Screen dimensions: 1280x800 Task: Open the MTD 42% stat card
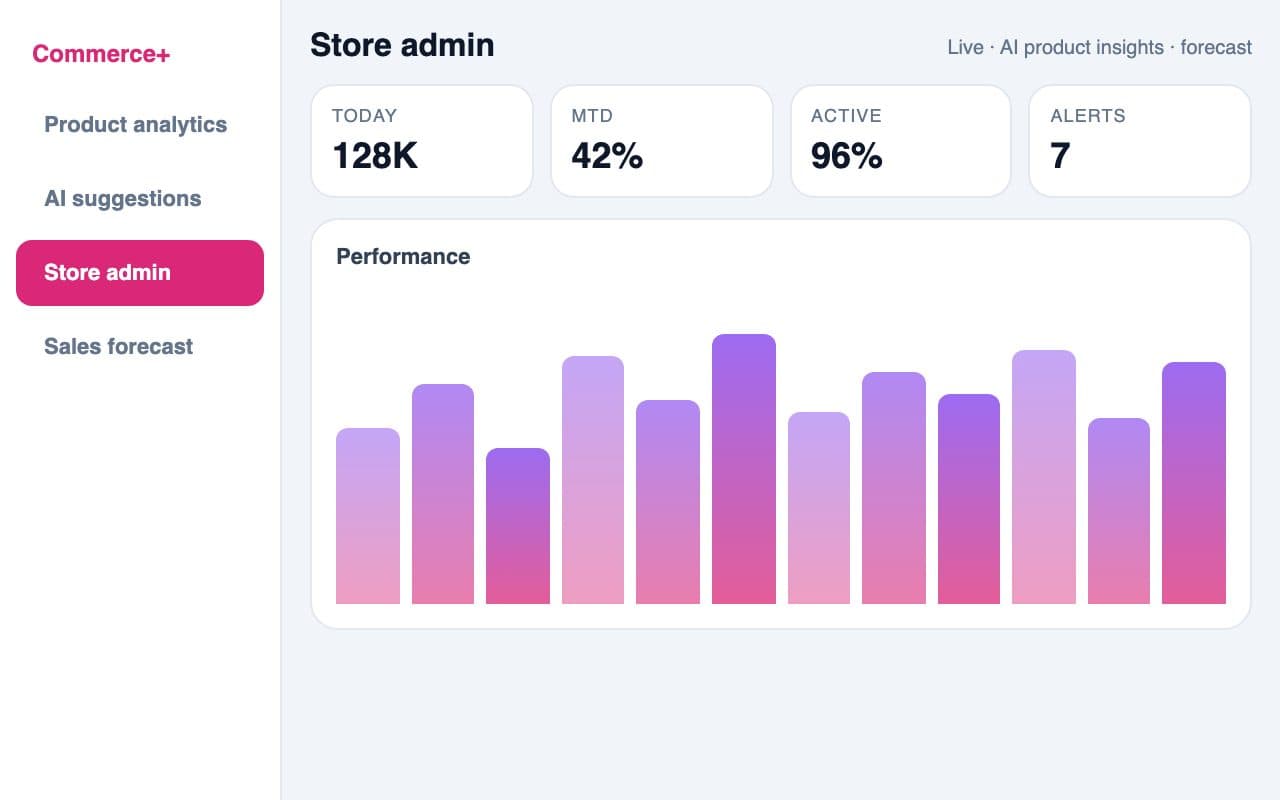[x=661, y=141]
